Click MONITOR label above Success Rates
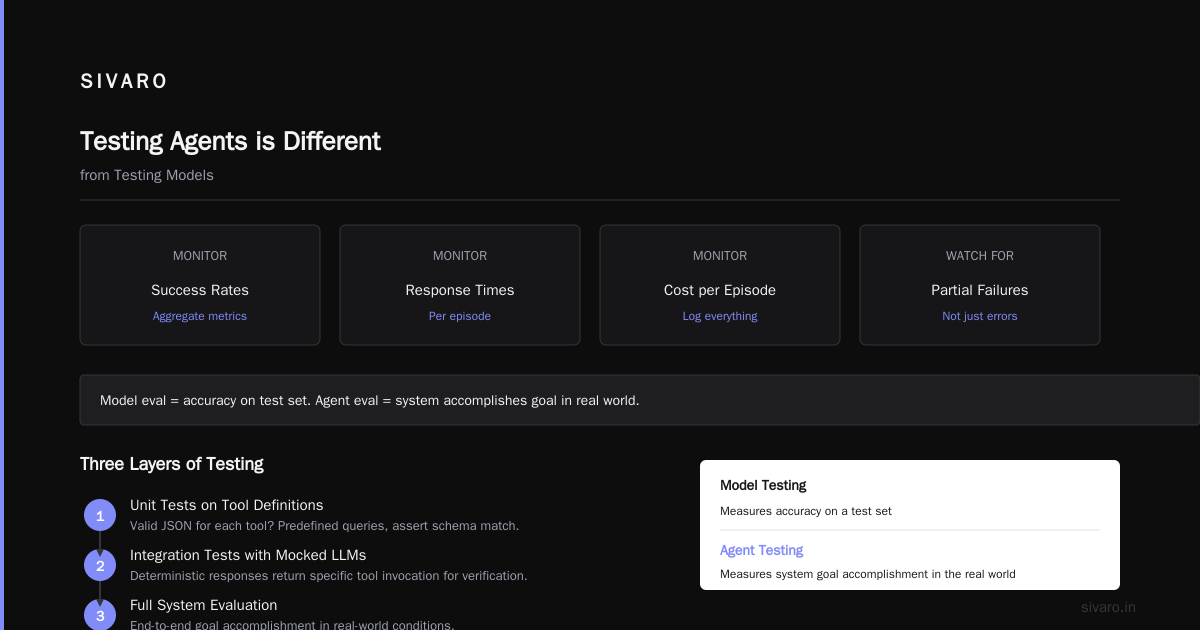 coord(200,256)
